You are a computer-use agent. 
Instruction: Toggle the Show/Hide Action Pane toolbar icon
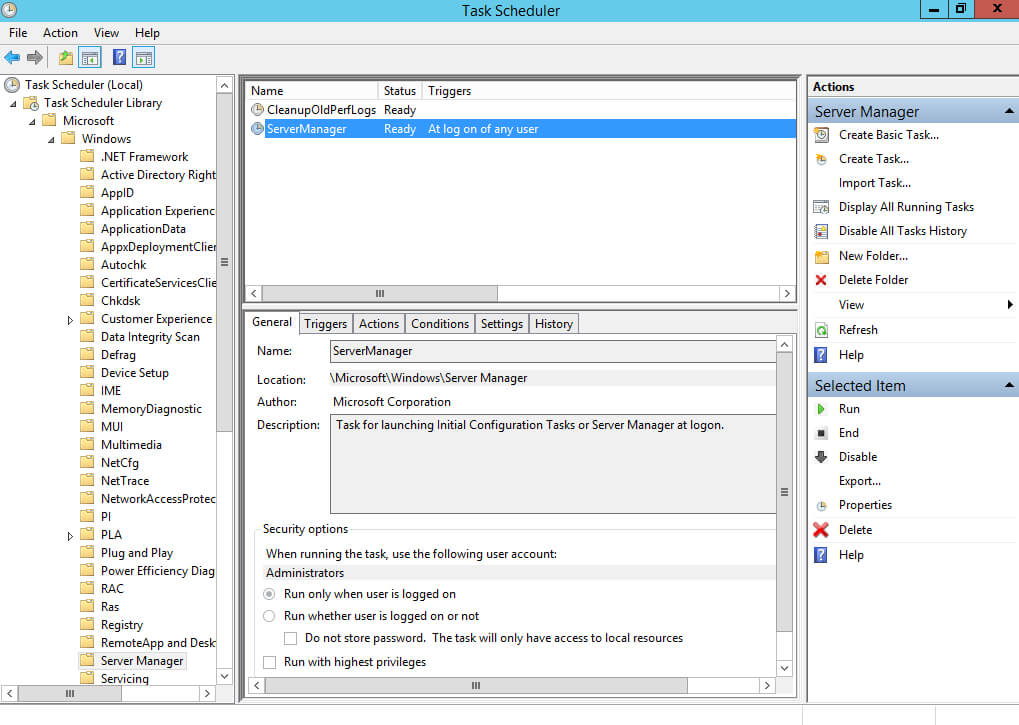(x=144, y=57)
